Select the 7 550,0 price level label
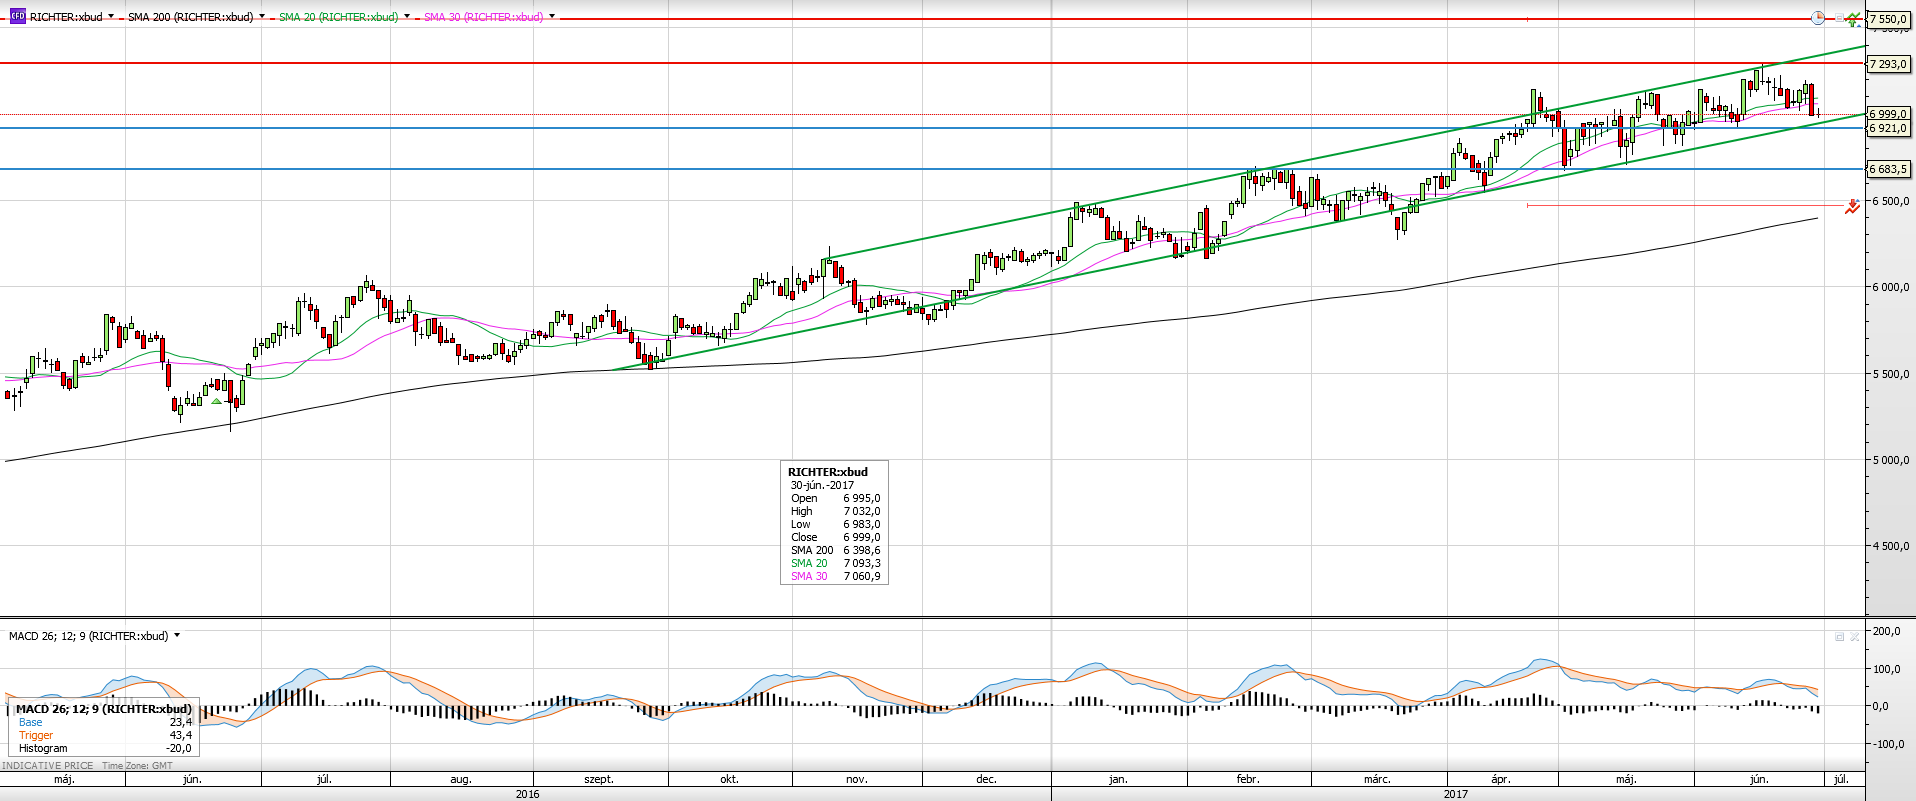1916x801 pixels. pyautogui.click(x=1888, y=19)
